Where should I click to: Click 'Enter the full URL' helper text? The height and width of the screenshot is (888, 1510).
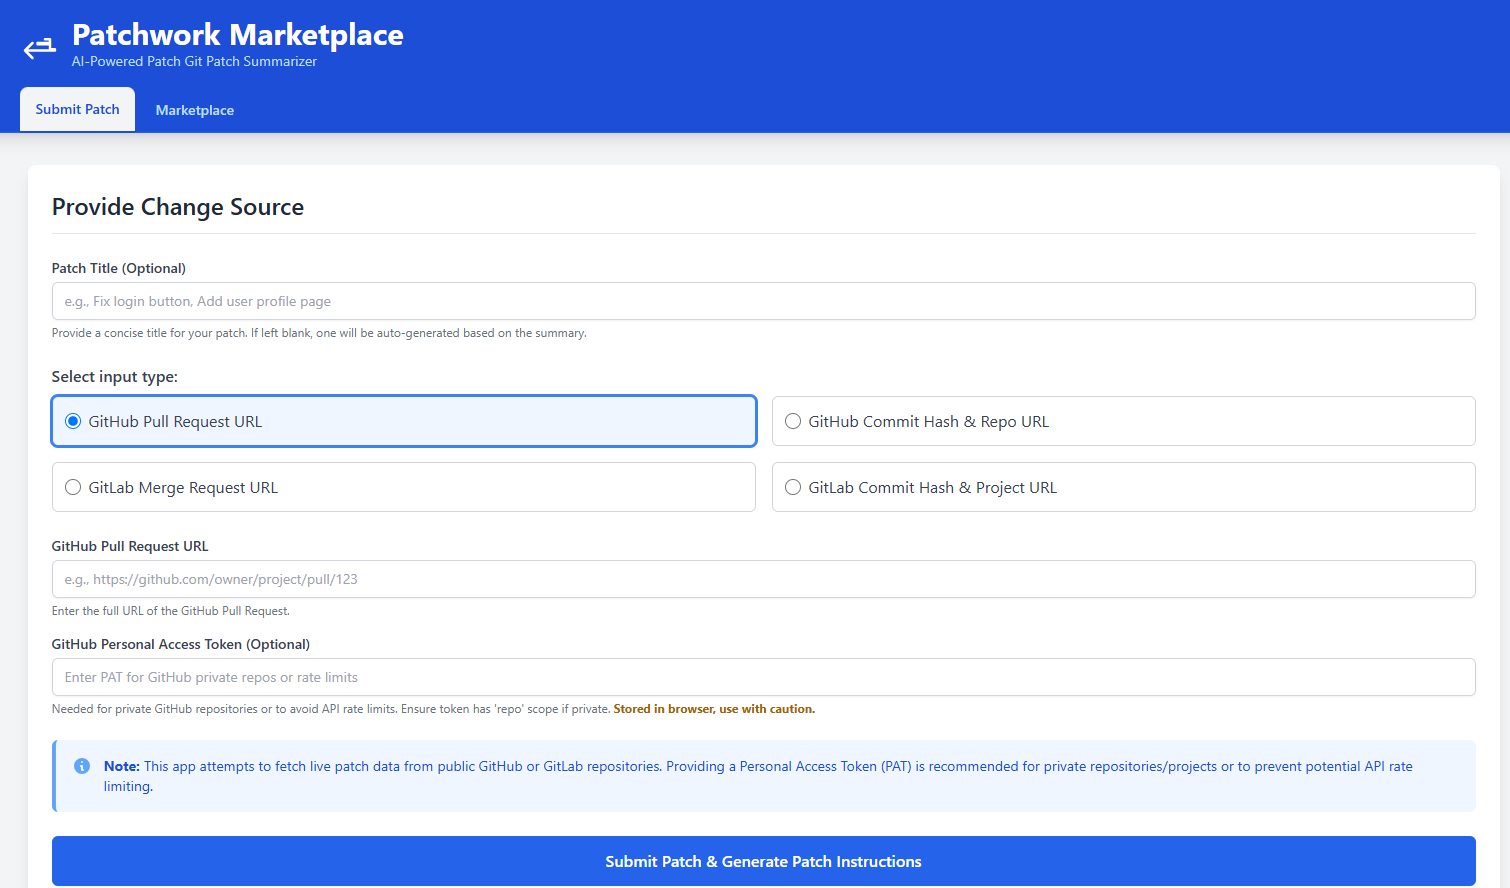pos(171,611)
